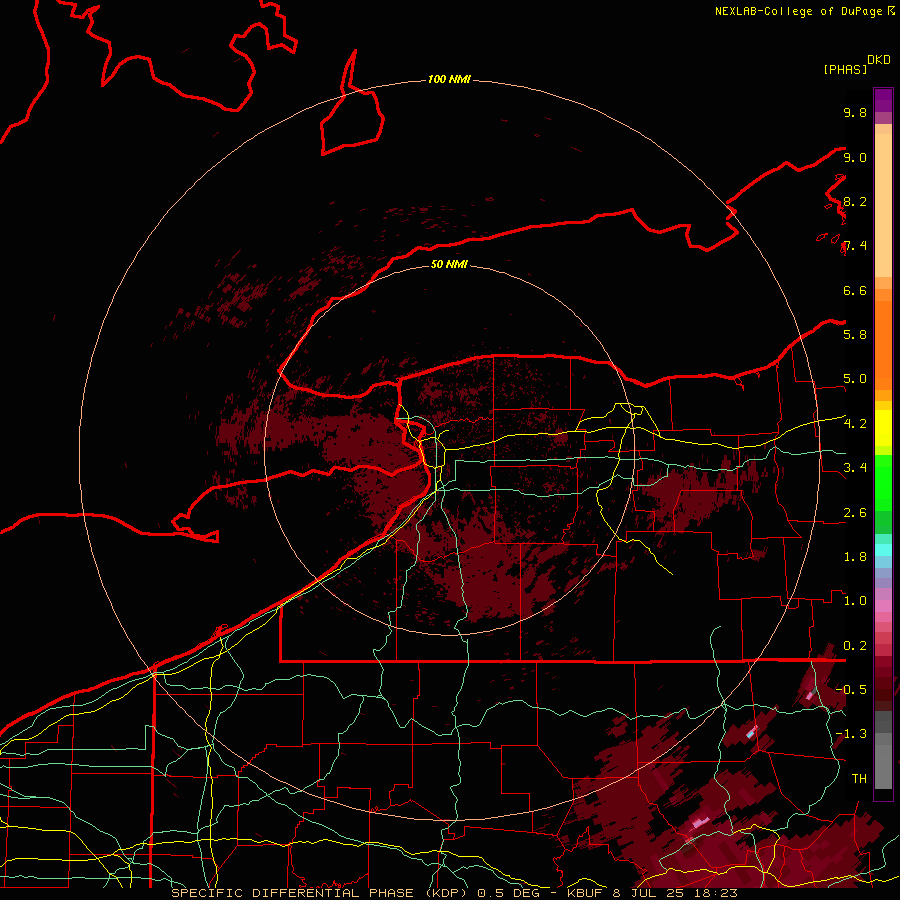Click the 9.8 value on the color scale
Viewport: 900px width, 900px height.
[x=855, y=112]
